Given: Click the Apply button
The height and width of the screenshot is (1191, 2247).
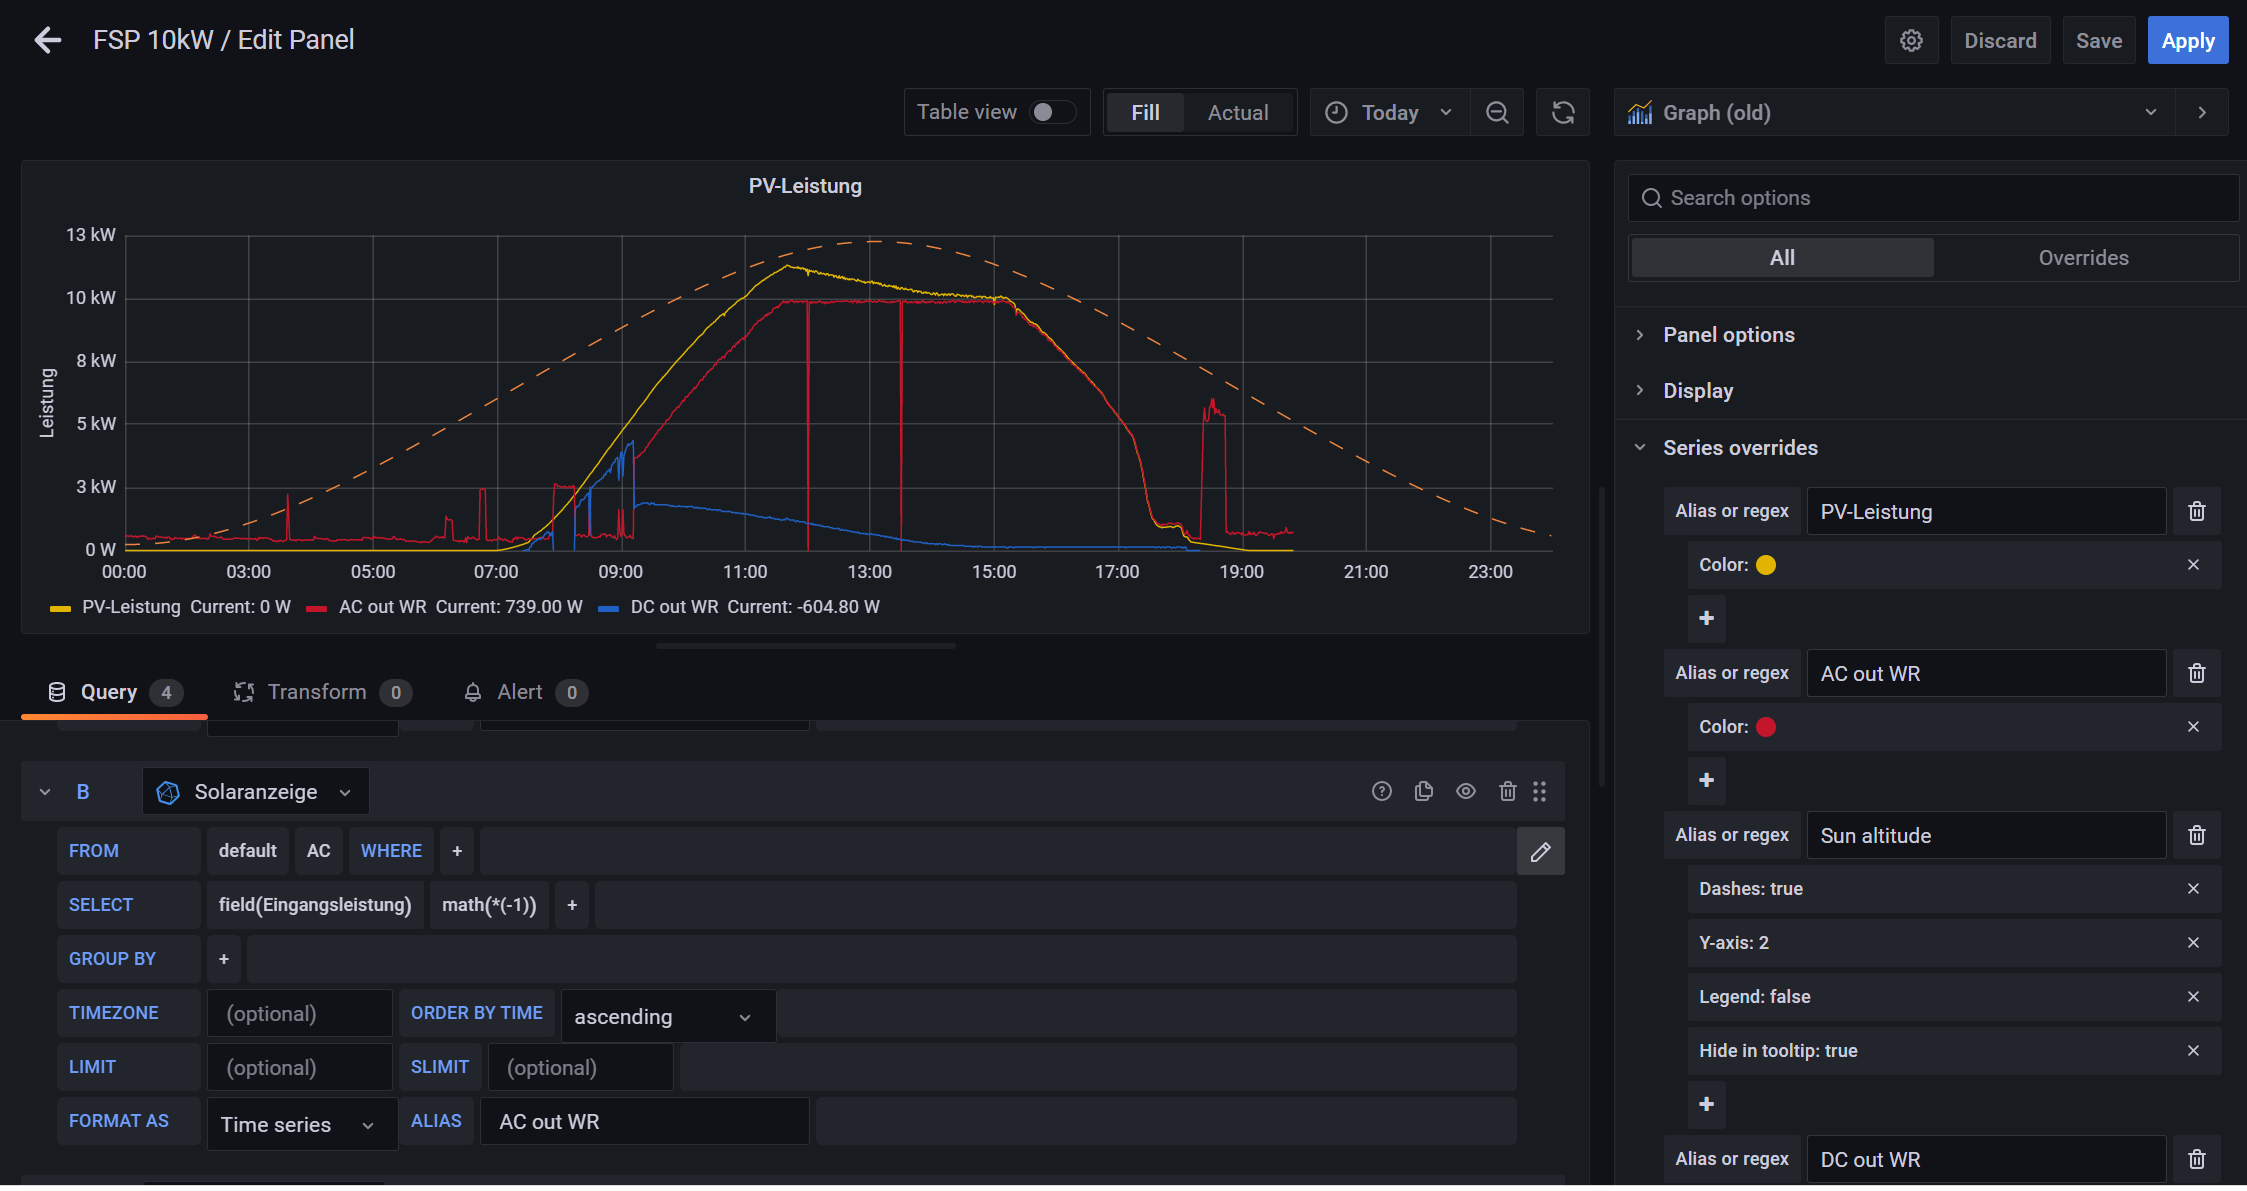Looking at the screenshot, I should coord(2187,41).
